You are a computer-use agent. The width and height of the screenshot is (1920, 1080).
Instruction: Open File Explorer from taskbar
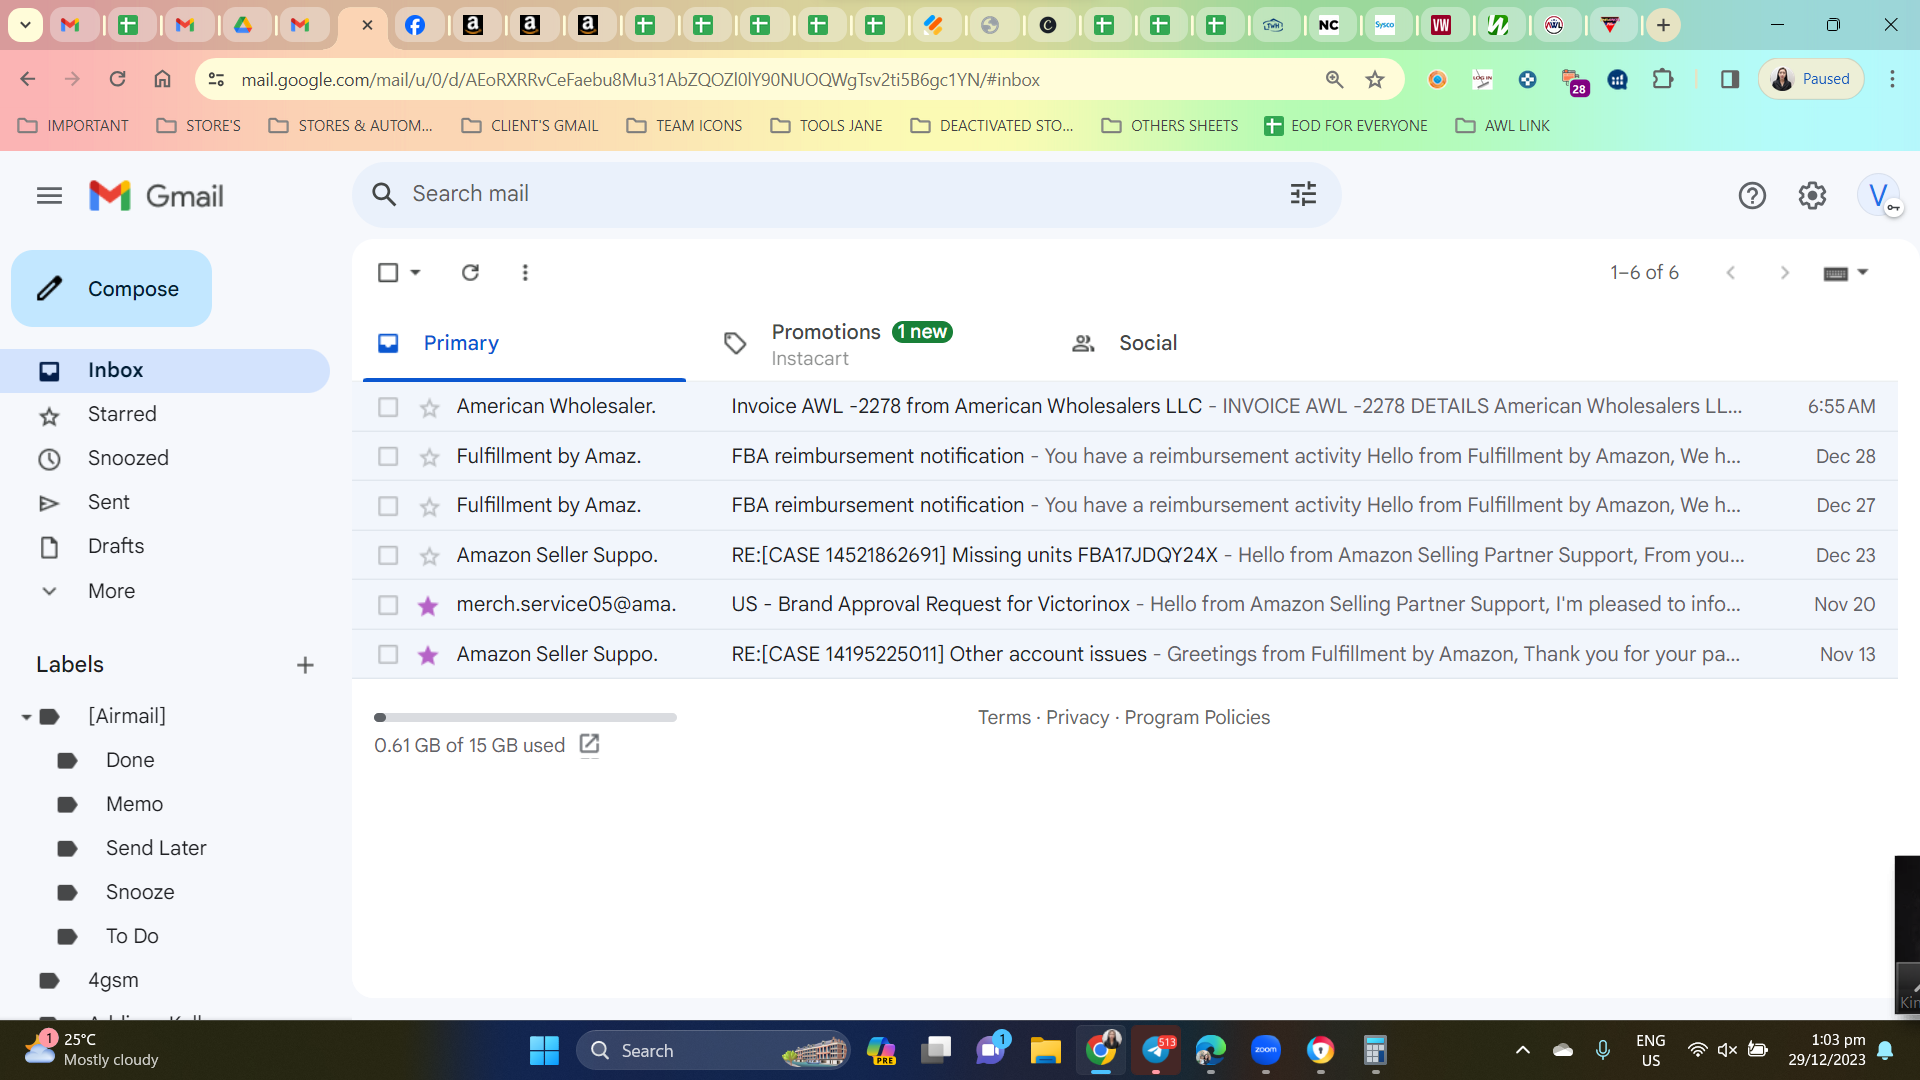1045,1051
